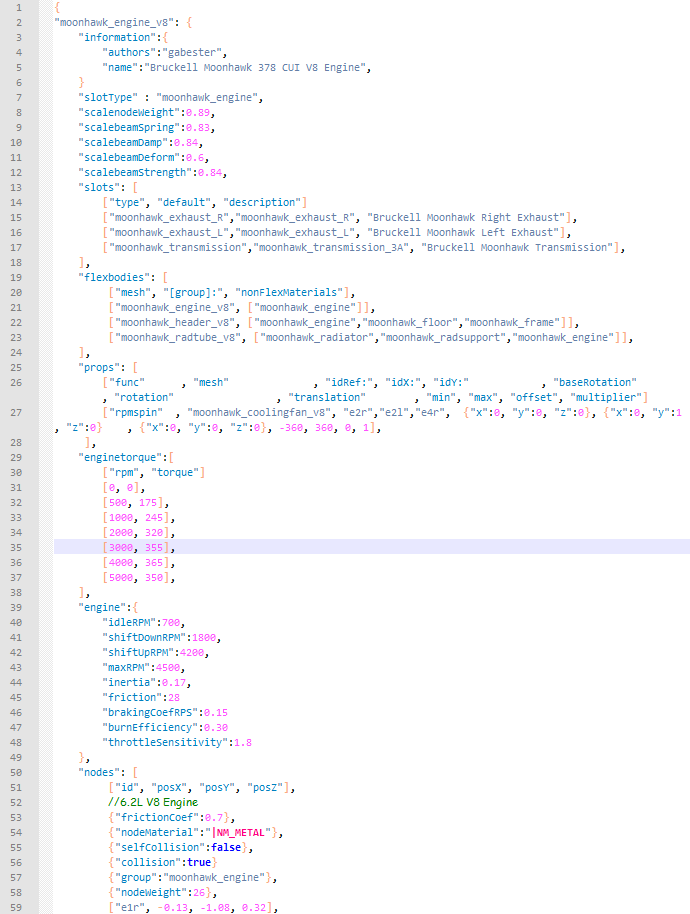Click the "enginetorque" key

point(123,458)
